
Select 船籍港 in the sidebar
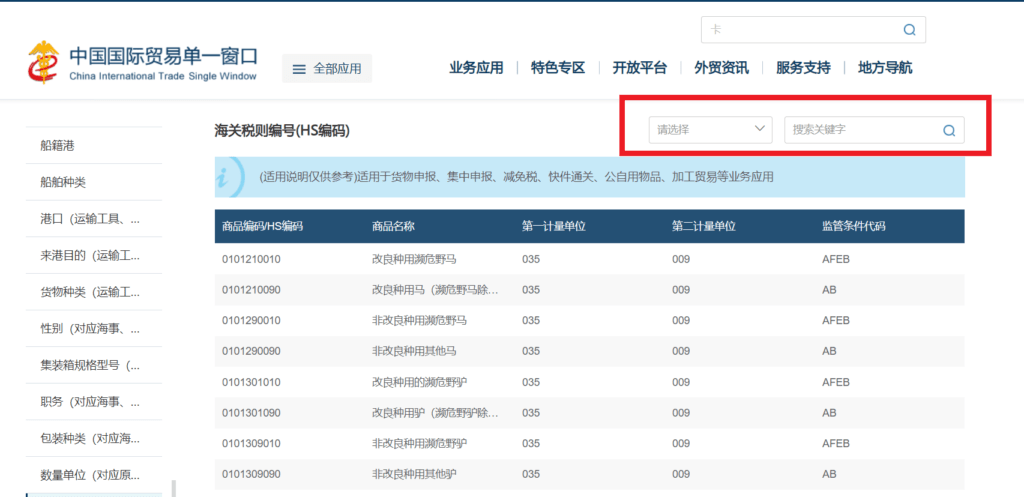94,146
